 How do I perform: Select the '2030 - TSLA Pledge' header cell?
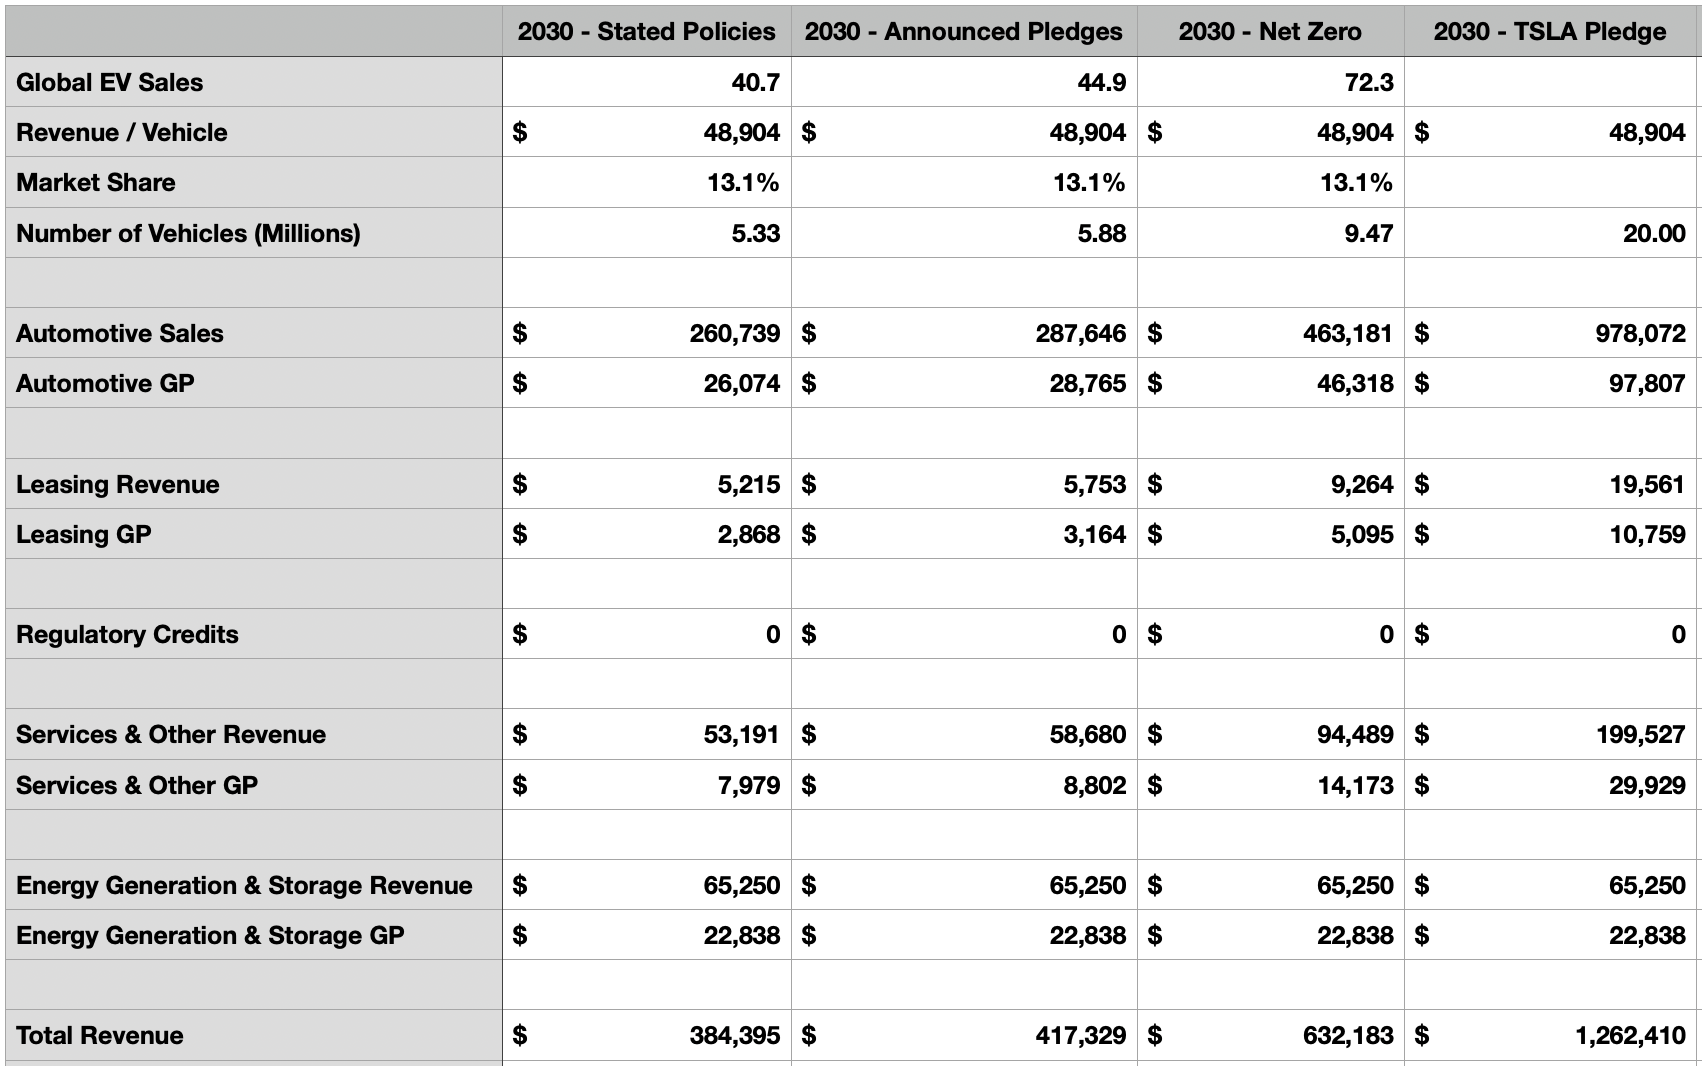(1550, 31)
